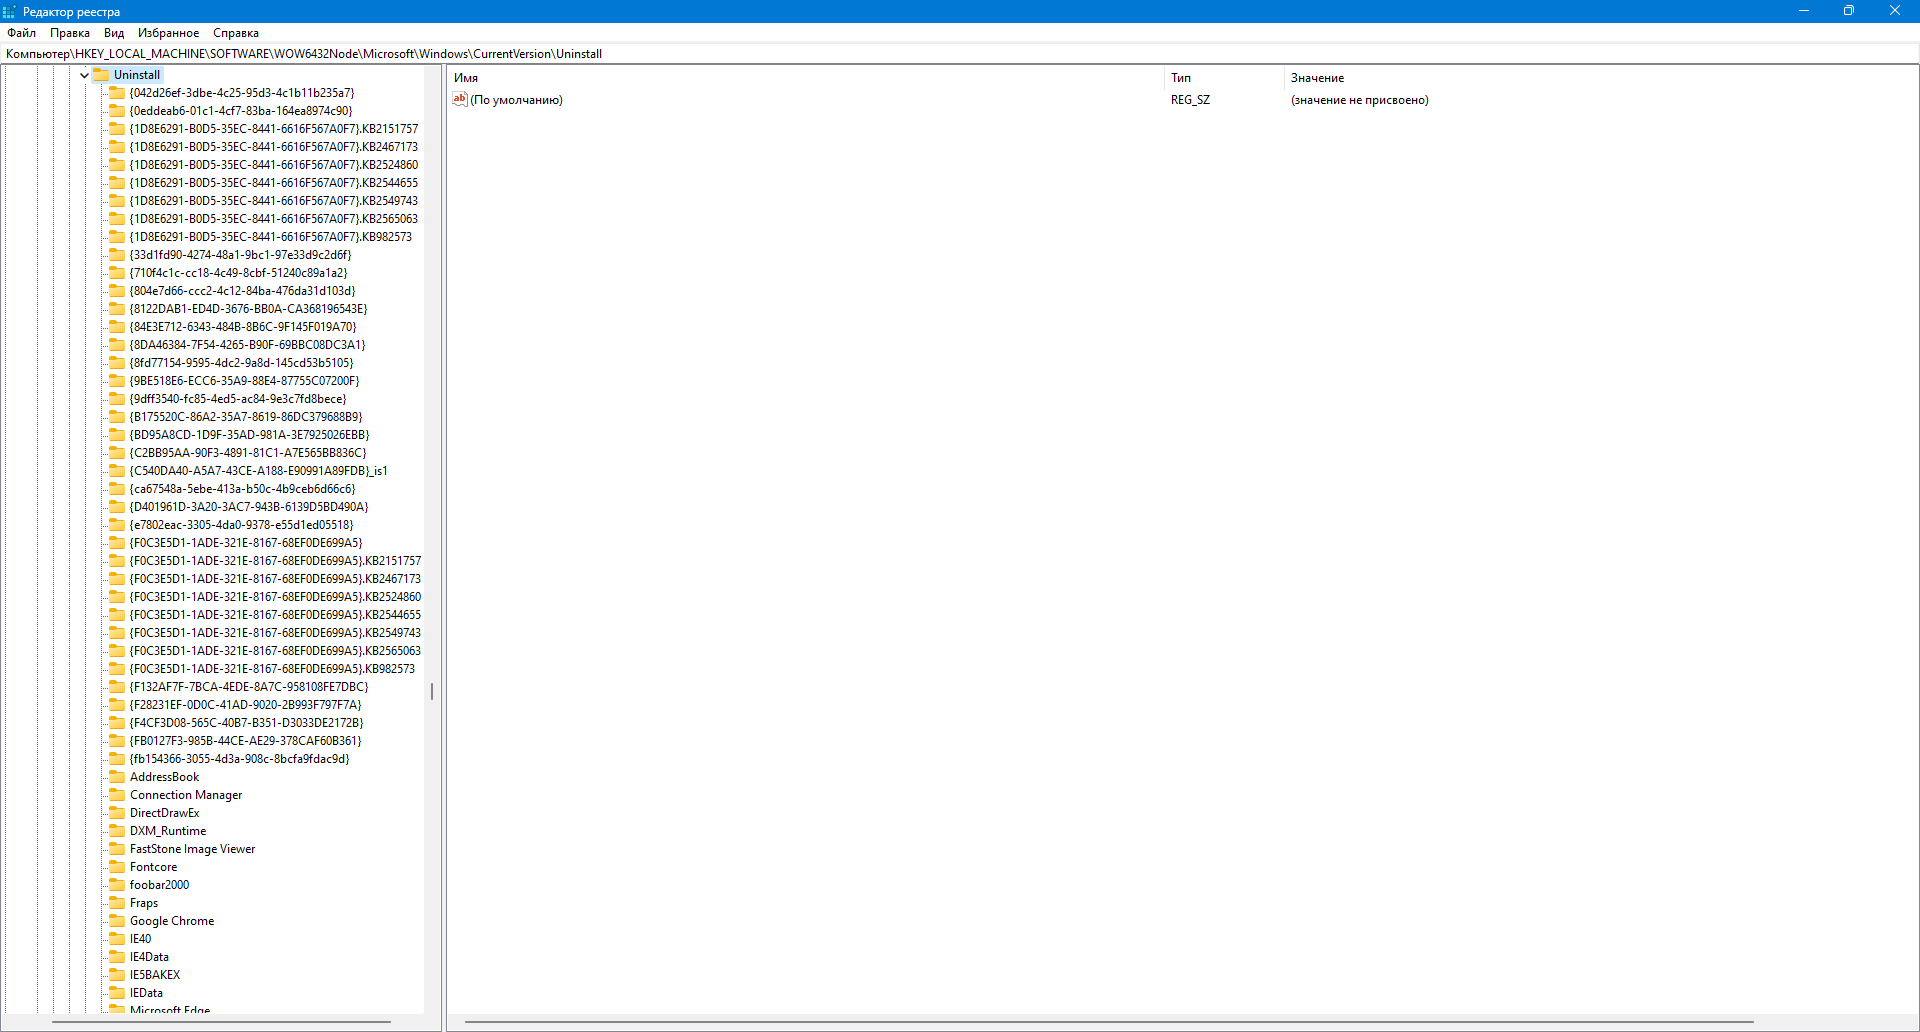Click folder icon of {0eddeab6-01c1-4cf7-83ba-164ea8974c90}
This screenshot has width=1920, height=1032.
point(117,111)
